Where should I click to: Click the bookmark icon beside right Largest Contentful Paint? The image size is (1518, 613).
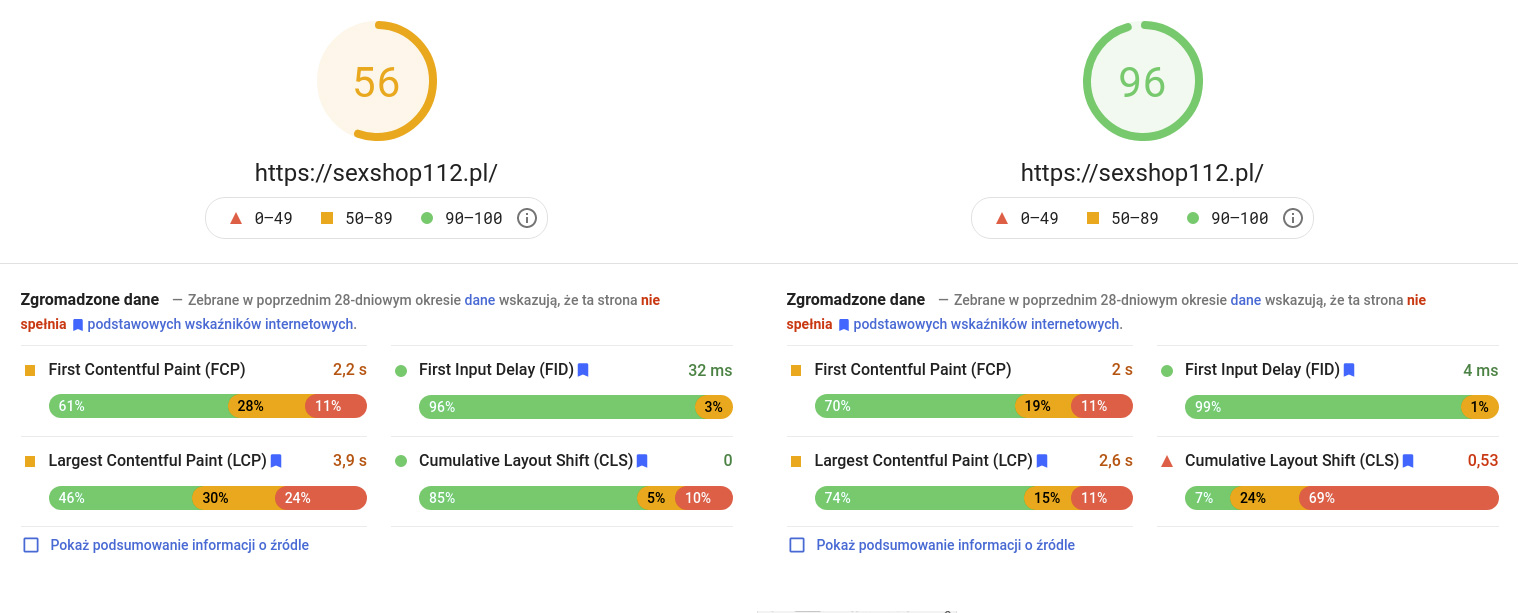pyautogui.click(x=1042, y=461)
